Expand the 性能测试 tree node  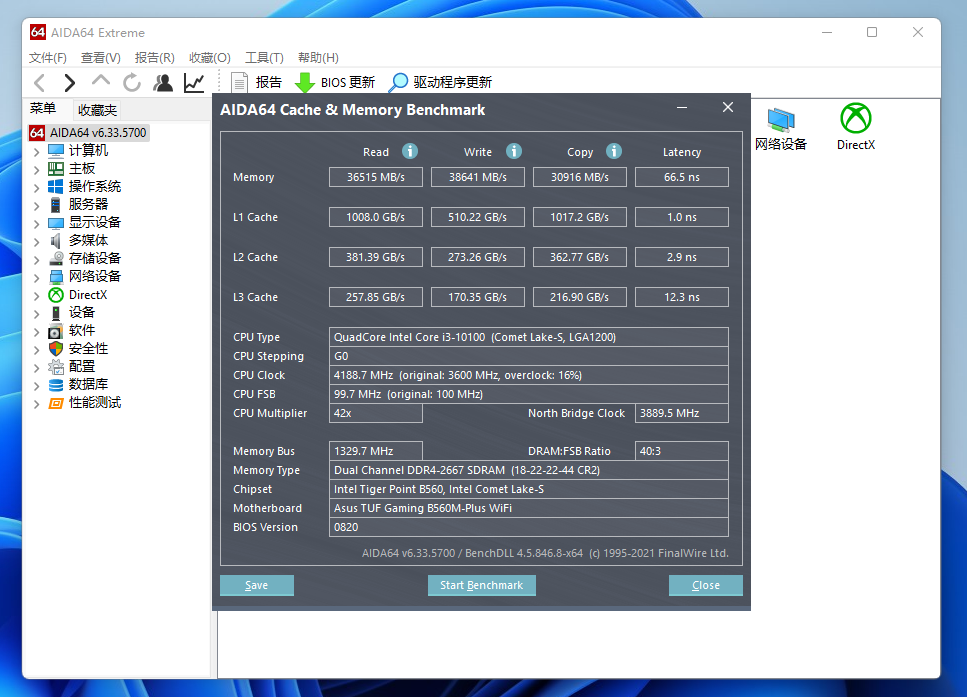pyautogui.click(x=36, y=402)
